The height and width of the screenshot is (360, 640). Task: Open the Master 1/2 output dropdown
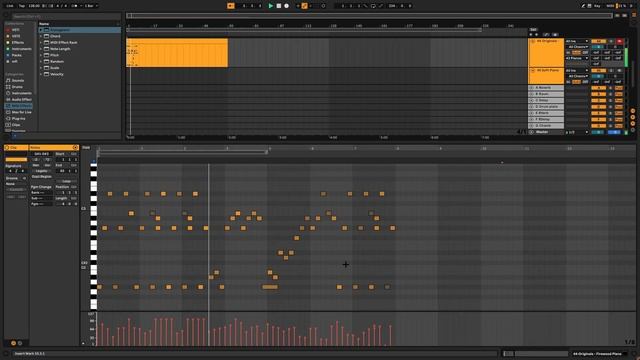pyautogui.click(x=577, y=132)
